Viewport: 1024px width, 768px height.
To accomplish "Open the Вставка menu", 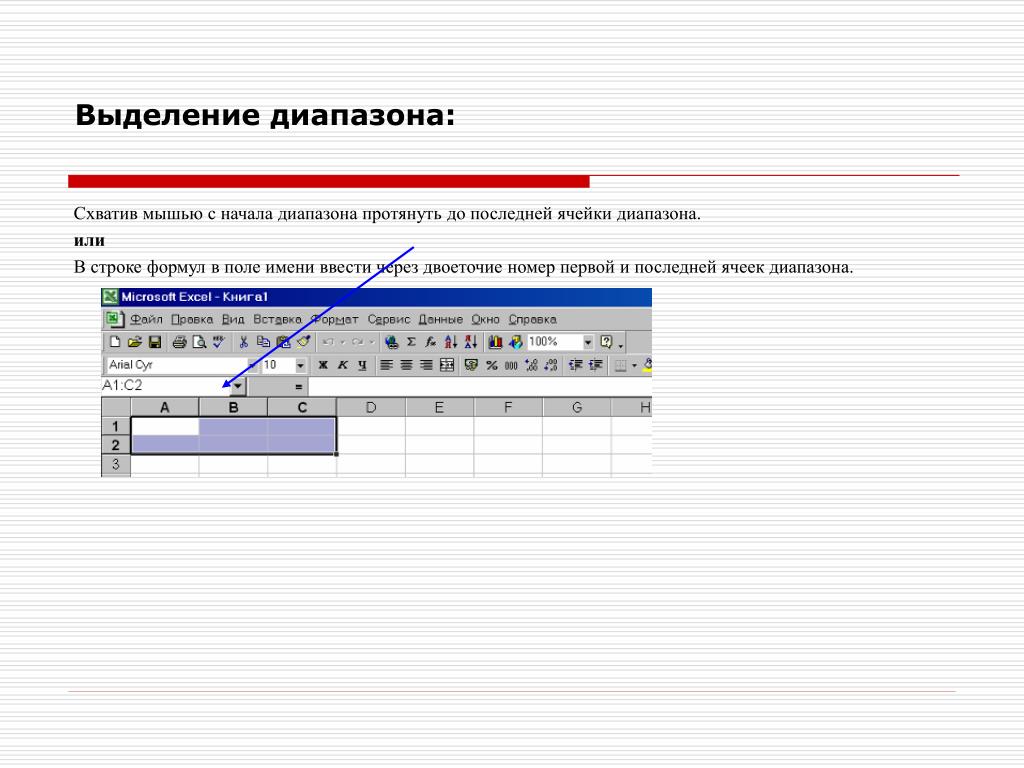I will coord(278,319).
